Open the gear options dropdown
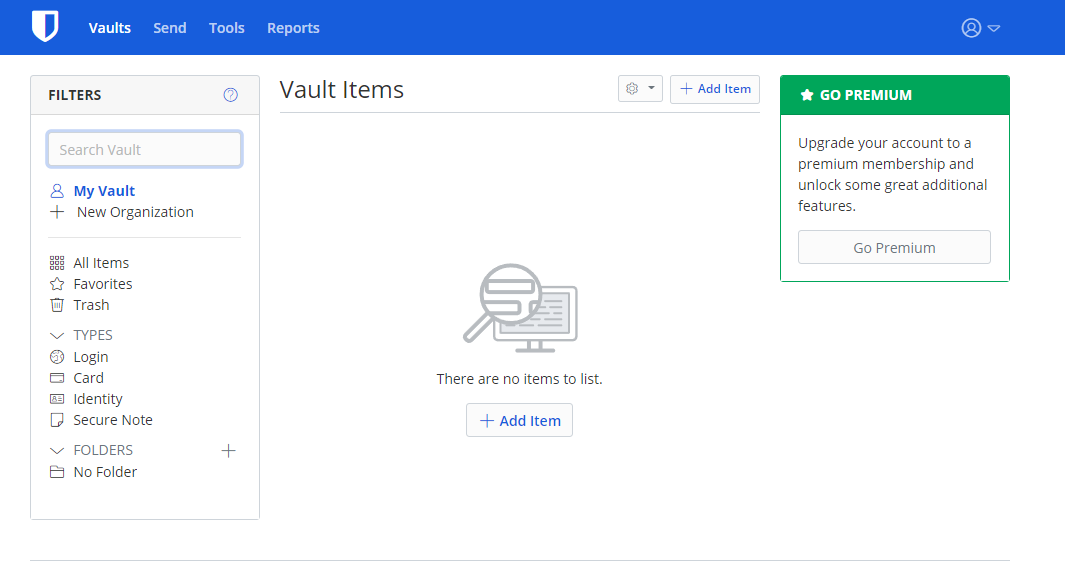Image resolution: width=1065 pixels, height=582 pixels. click(640, 89)
